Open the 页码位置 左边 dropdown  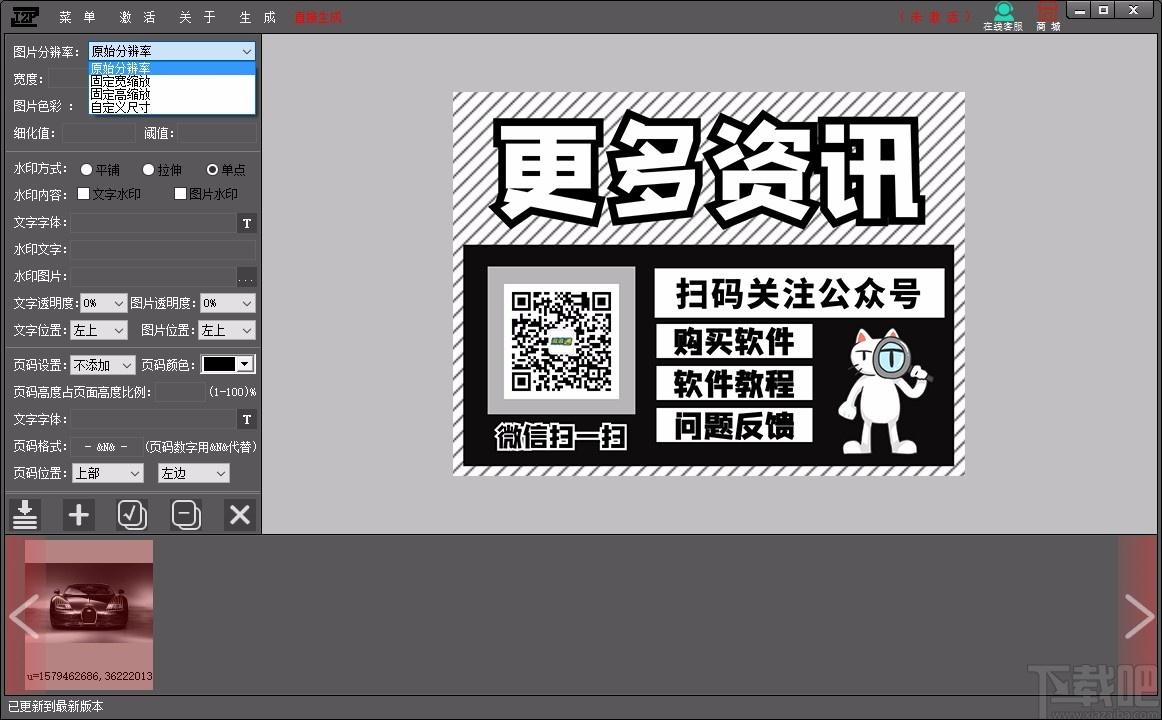point(193,473)
